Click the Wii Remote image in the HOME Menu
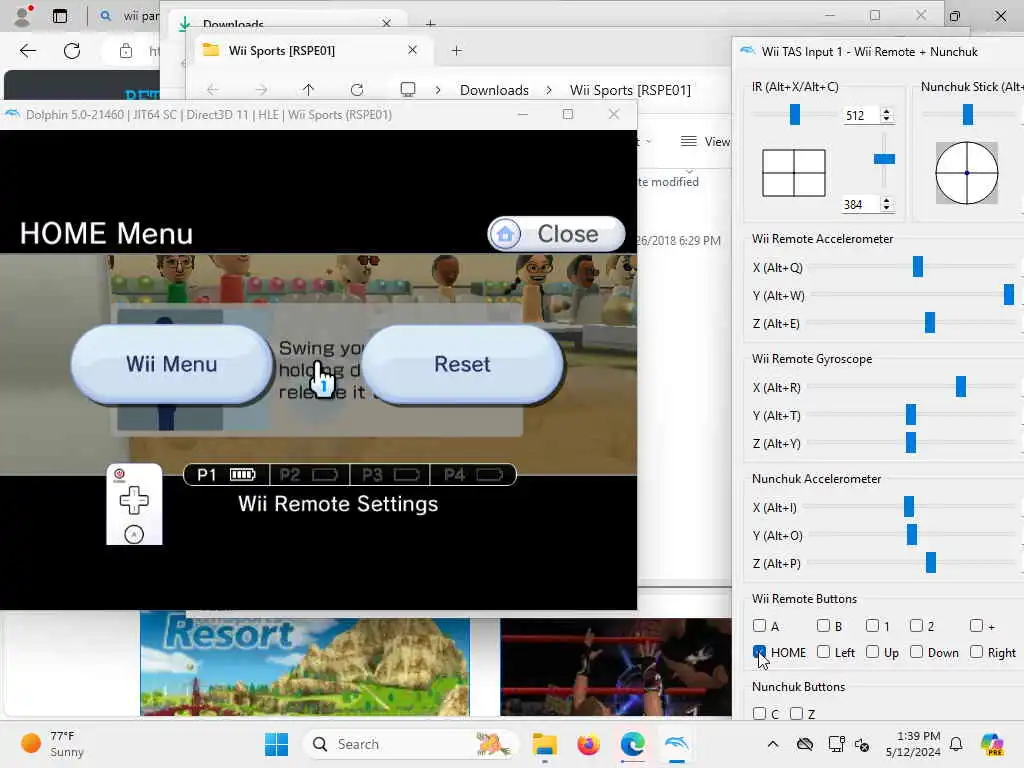Screen dimensions: 1024x768 coord(134,504)
